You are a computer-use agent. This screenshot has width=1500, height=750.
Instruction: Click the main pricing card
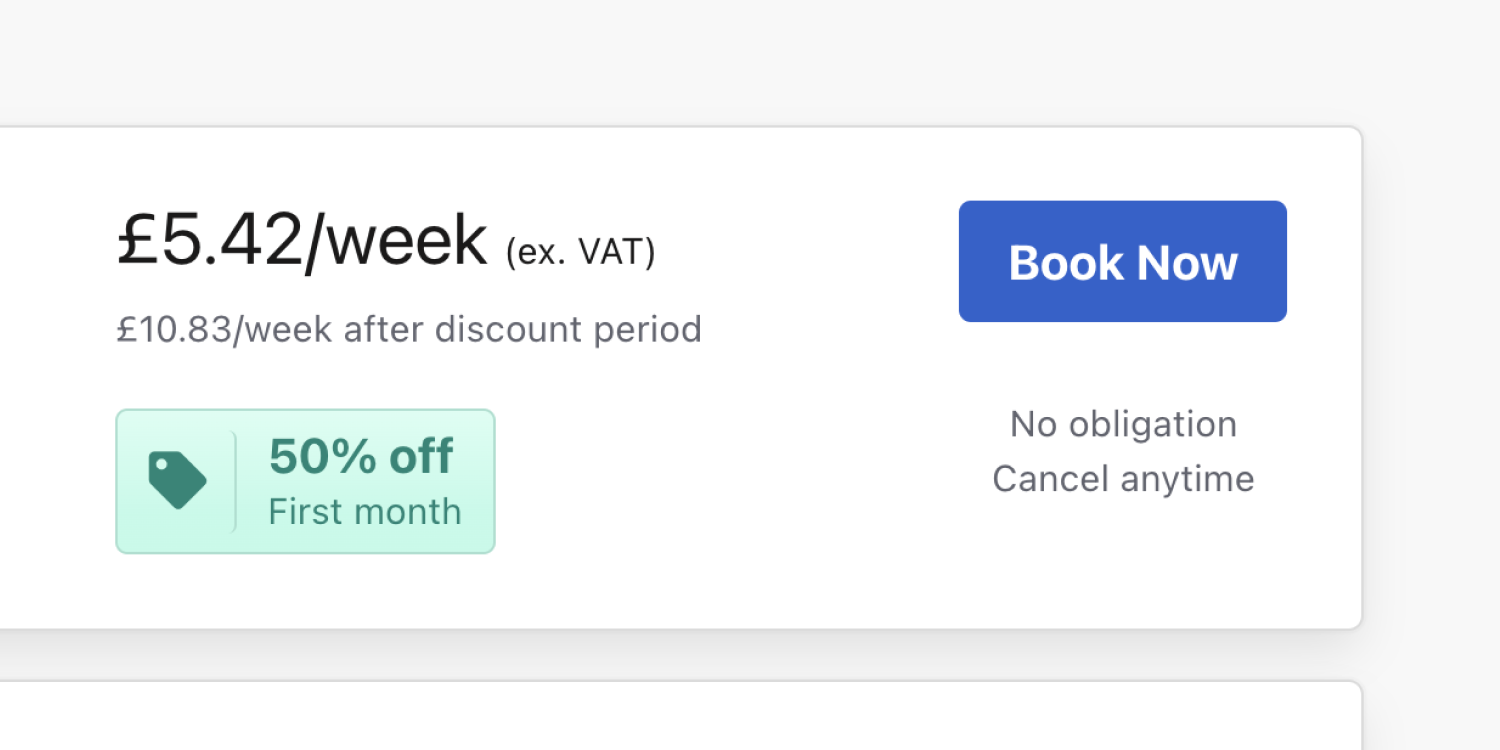680,375
